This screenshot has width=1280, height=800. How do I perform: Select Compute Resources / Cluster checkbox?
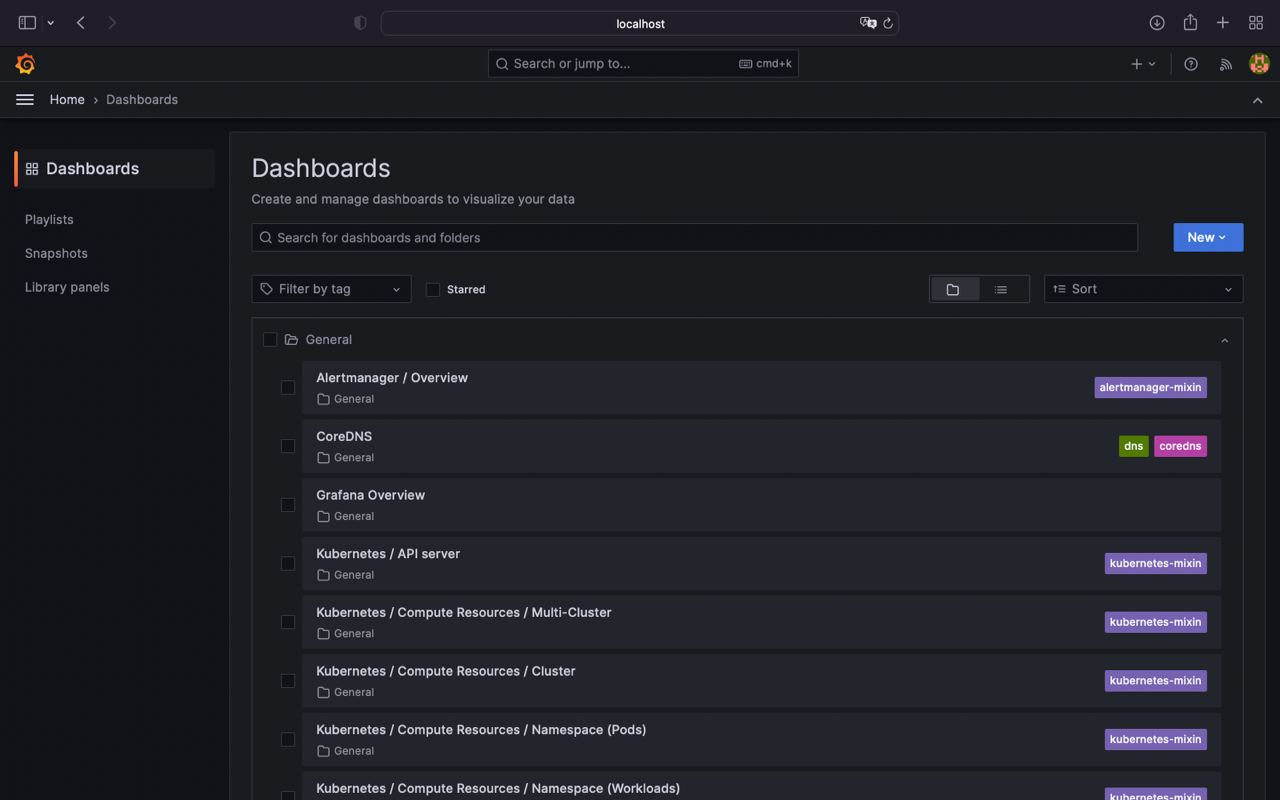click(x=288, y=681)
